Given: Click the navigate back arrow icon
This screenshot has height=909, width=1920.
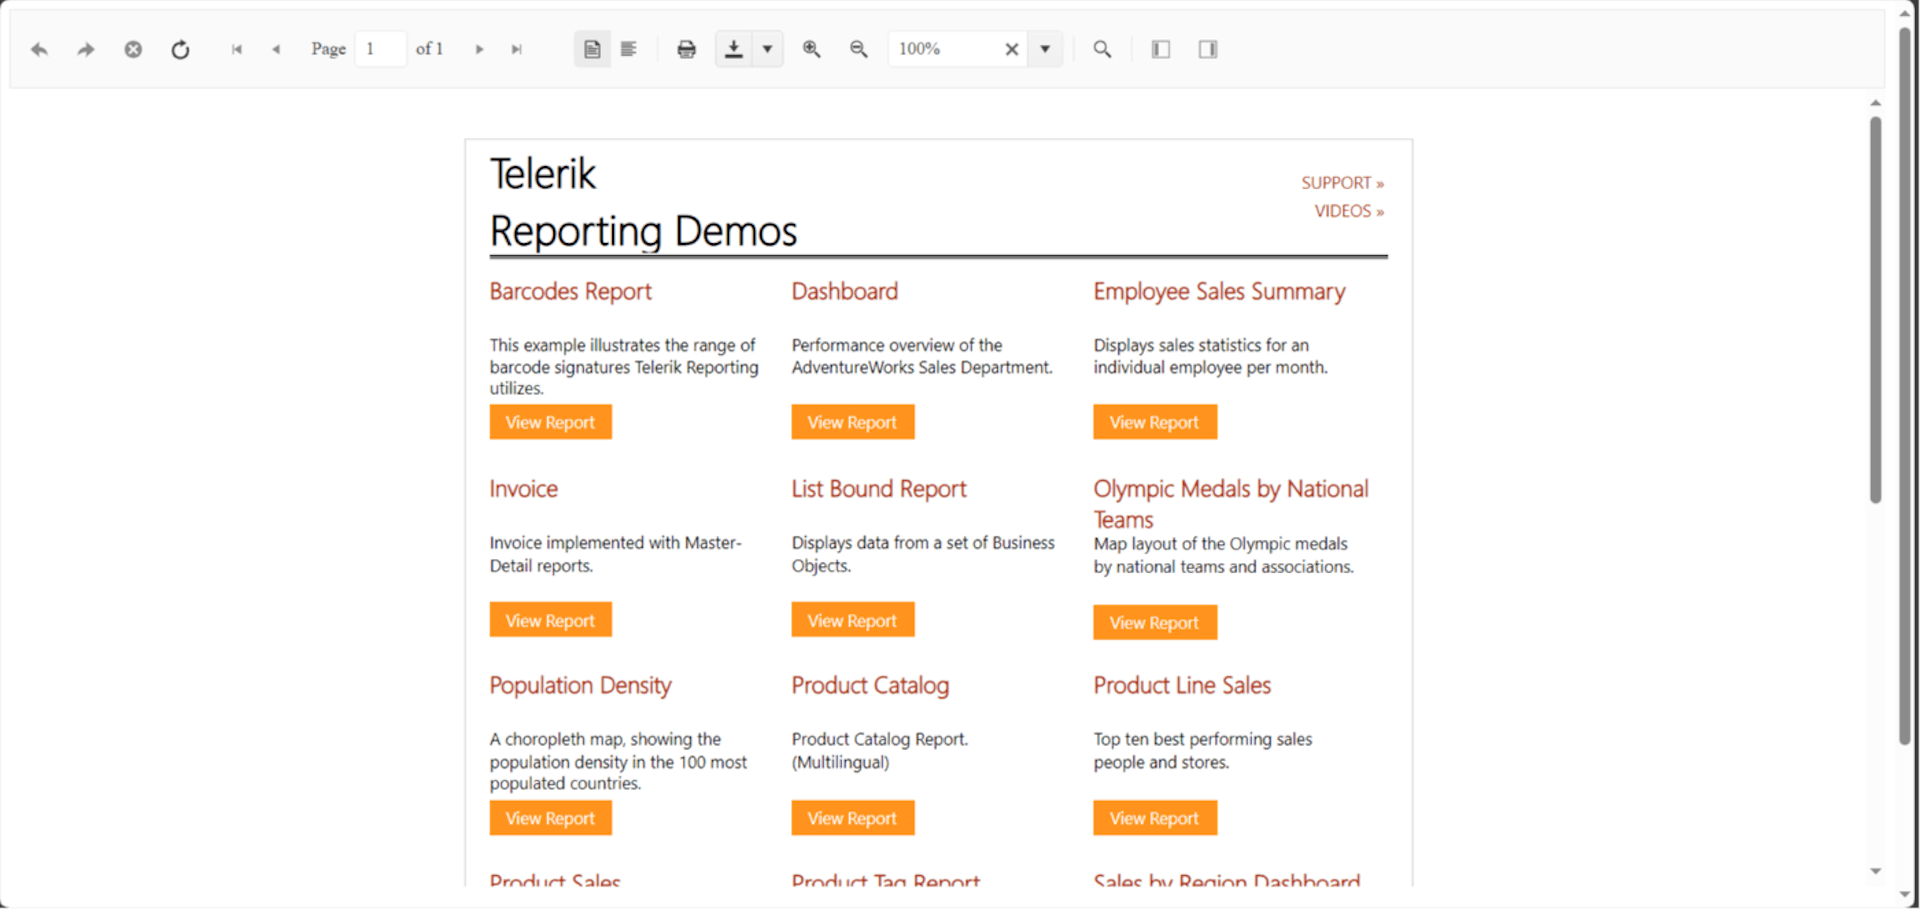Looking at the screenshot, I should click(39, 49).
